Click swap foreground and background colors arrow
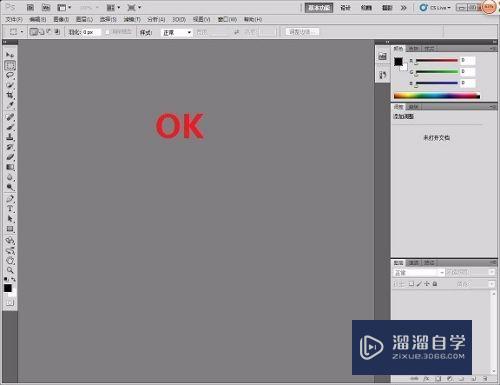500x385 pixels. click(x=13, y=279)
